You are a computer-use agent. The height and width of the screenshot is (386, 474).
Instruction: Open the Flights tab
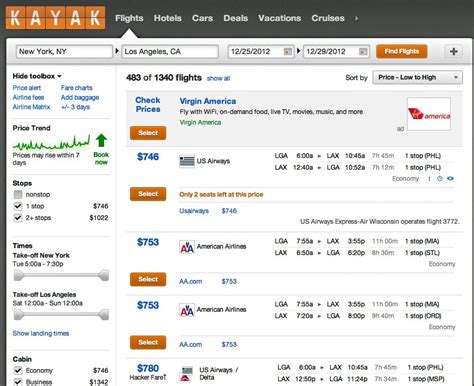pyautogui.click(x=129, y=18)
